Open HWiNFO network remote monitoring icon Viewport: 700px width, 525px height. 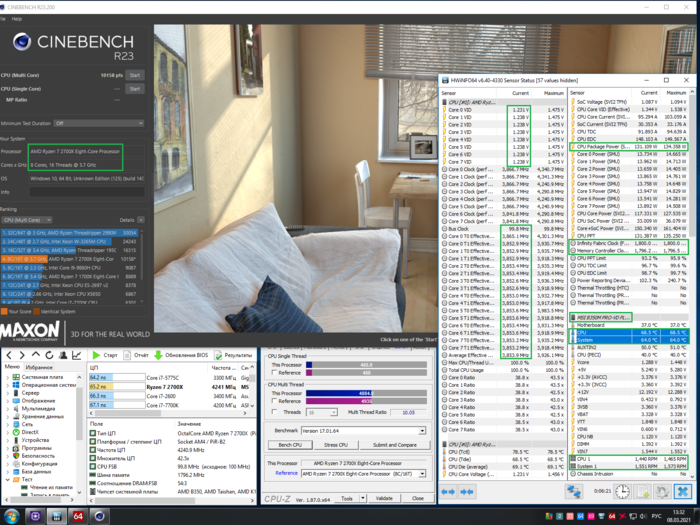pyautogui.click(x=574, y=492)
